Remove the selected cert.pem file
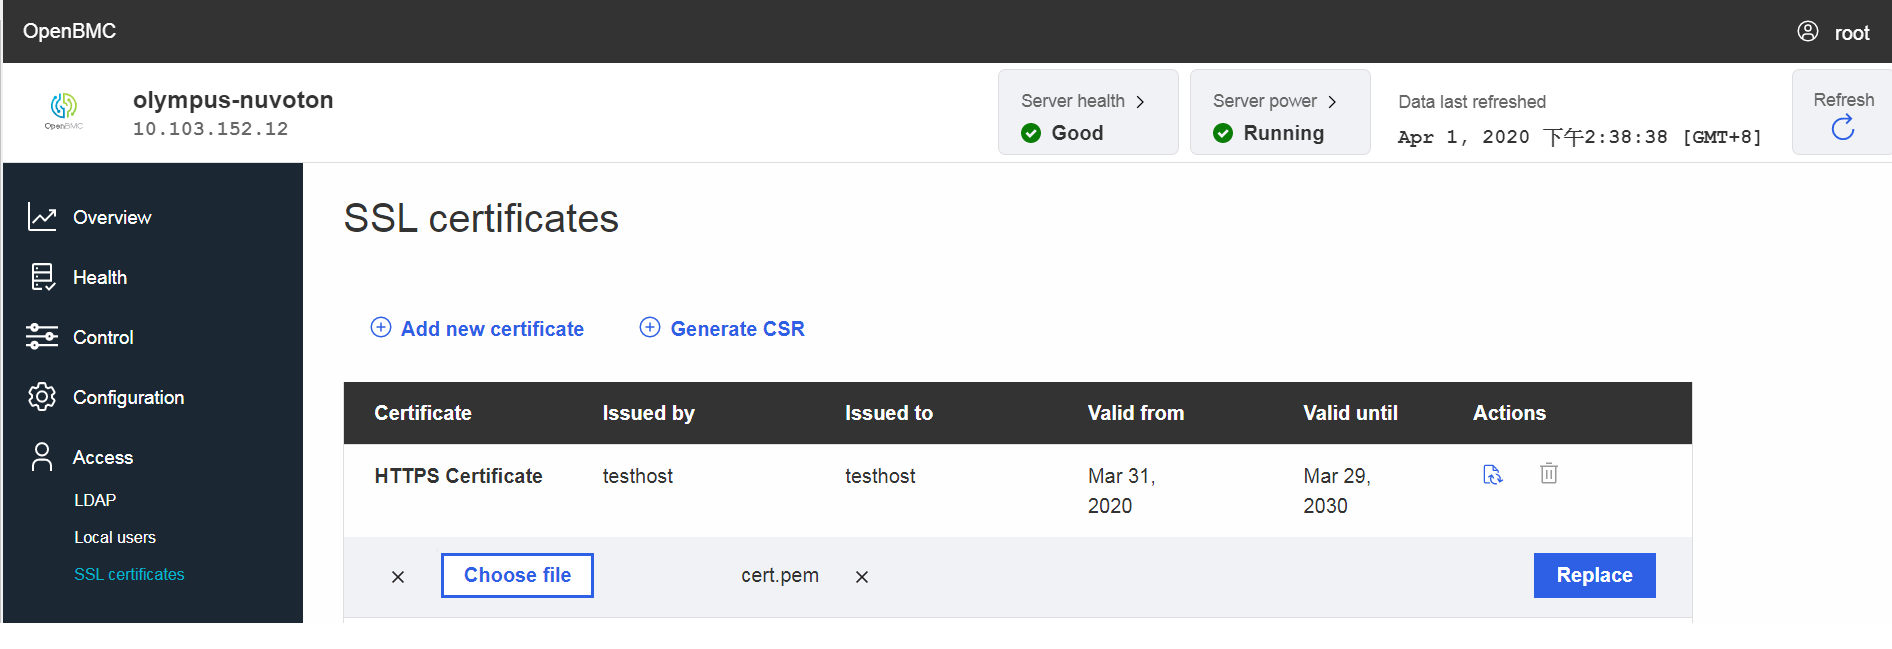1892x649 pixels. (862, 577)
